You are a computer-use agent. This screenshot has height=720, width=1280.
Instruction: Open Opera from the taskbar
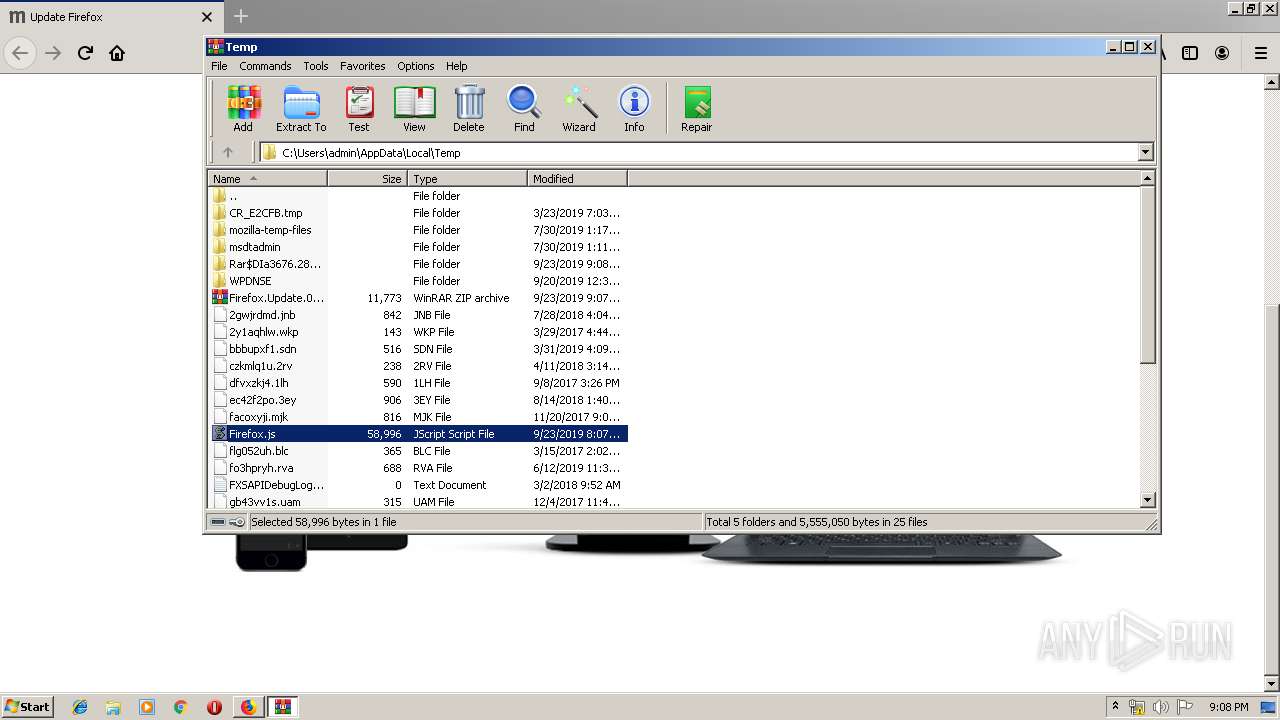214,707
